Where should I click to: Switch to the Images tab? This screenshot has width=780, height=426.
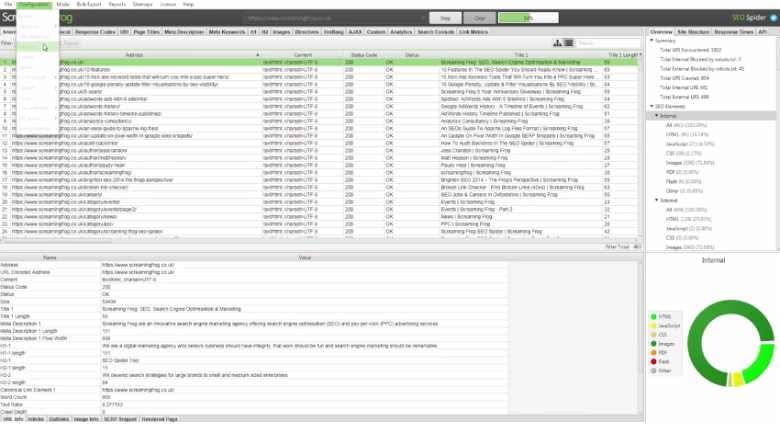282,32
